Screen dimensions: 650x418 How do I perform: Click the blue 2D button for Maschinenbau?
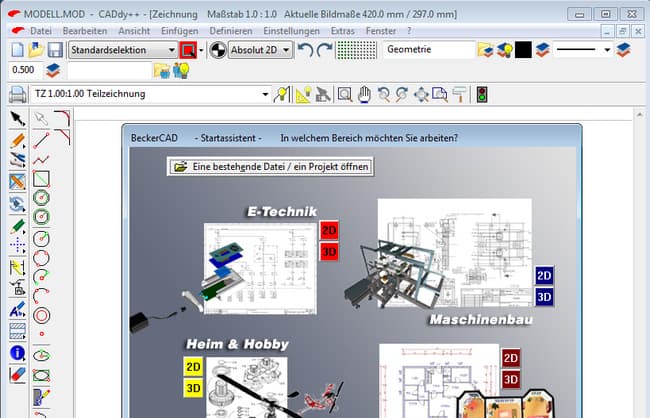point(544,275)
